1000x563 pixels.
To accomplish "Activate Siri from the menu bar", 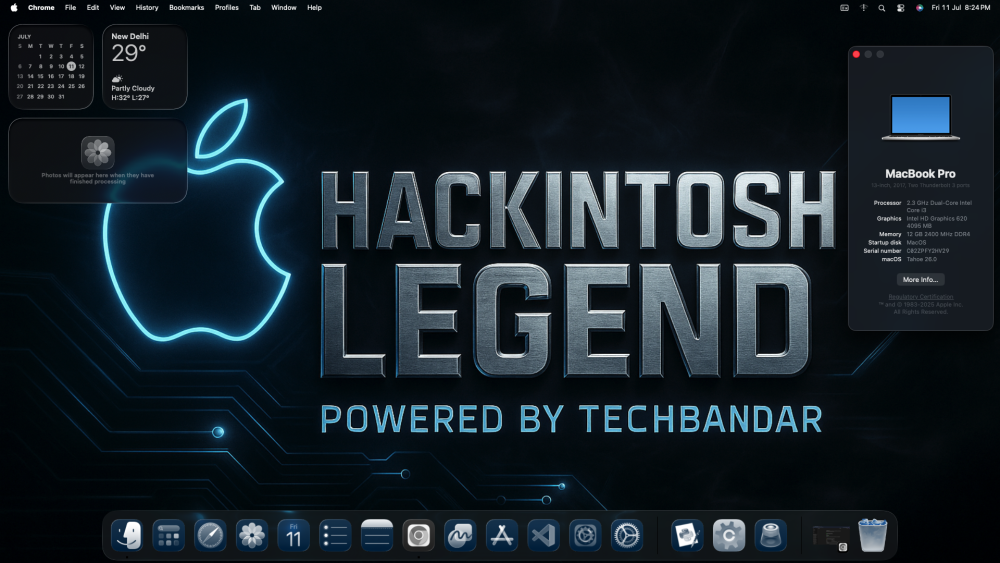I will point(919,8).
